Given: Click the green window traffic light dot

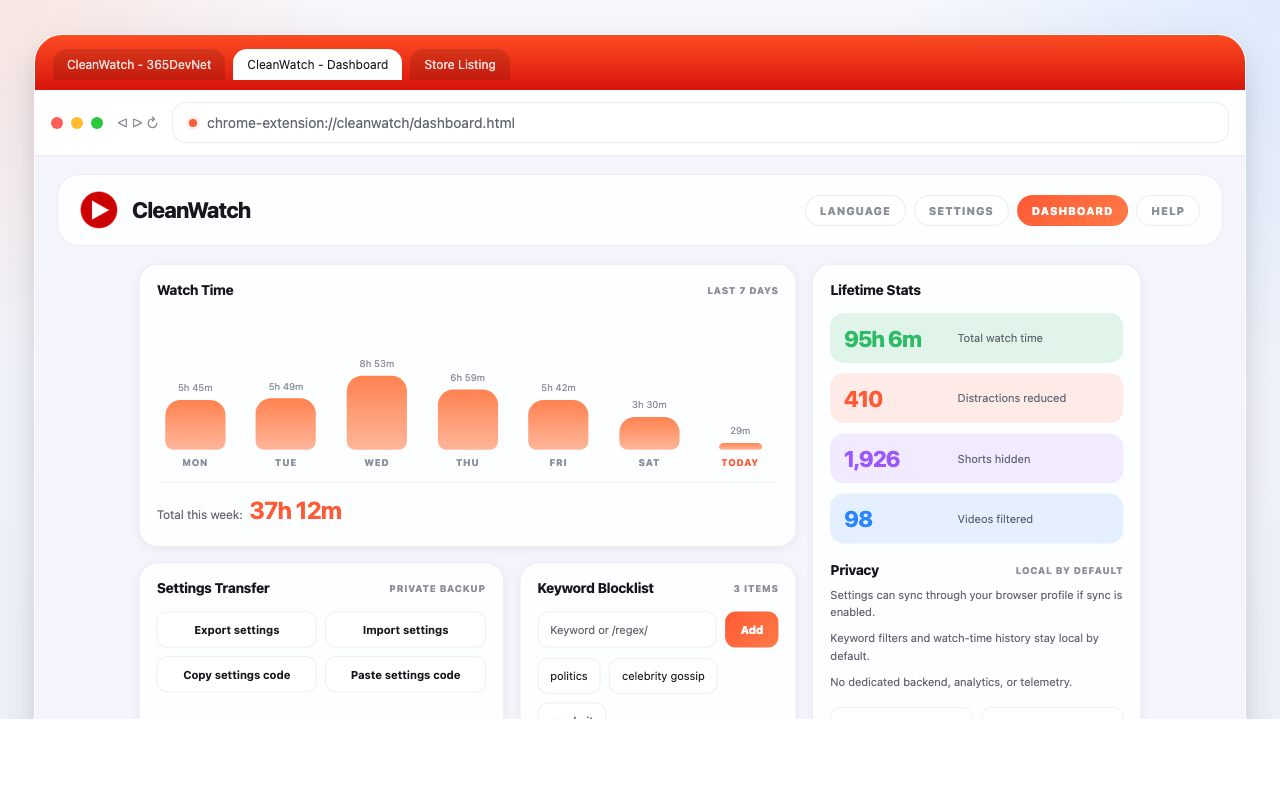Looking at the screenshot, I should [x=97, y=123].
